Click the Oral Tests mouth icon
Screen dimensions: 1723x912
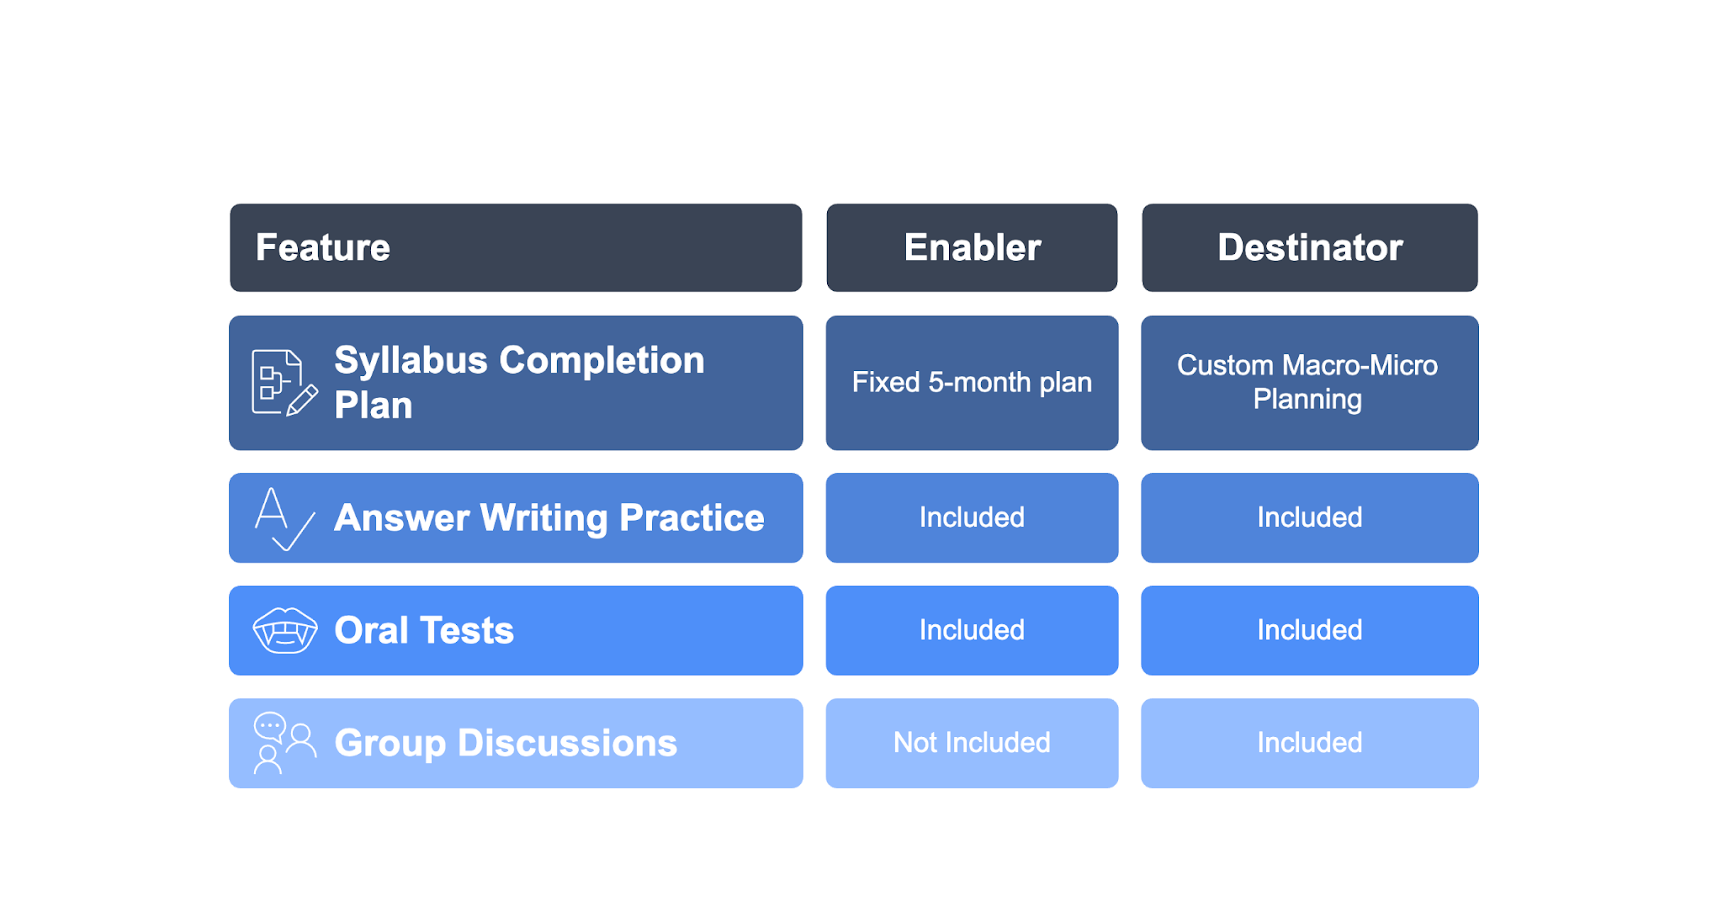285,631
